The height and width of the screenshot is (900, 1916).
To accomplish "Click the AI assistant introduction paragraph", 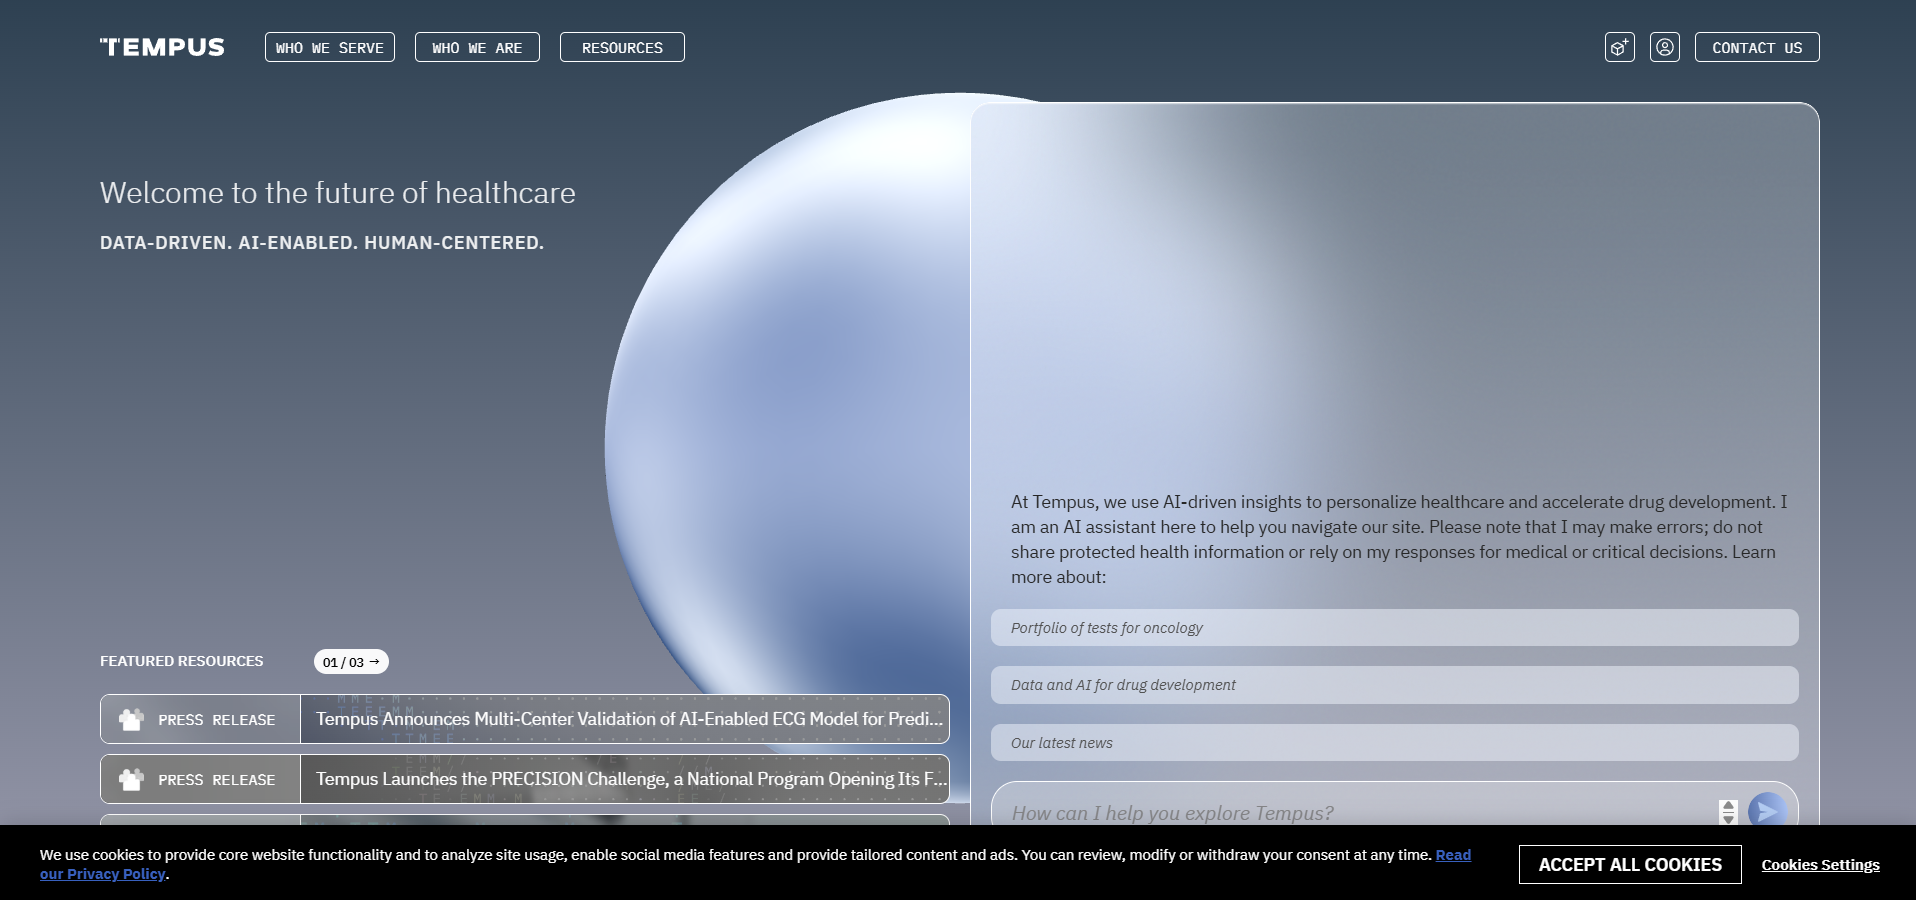I will click(x=1399, y=539).
